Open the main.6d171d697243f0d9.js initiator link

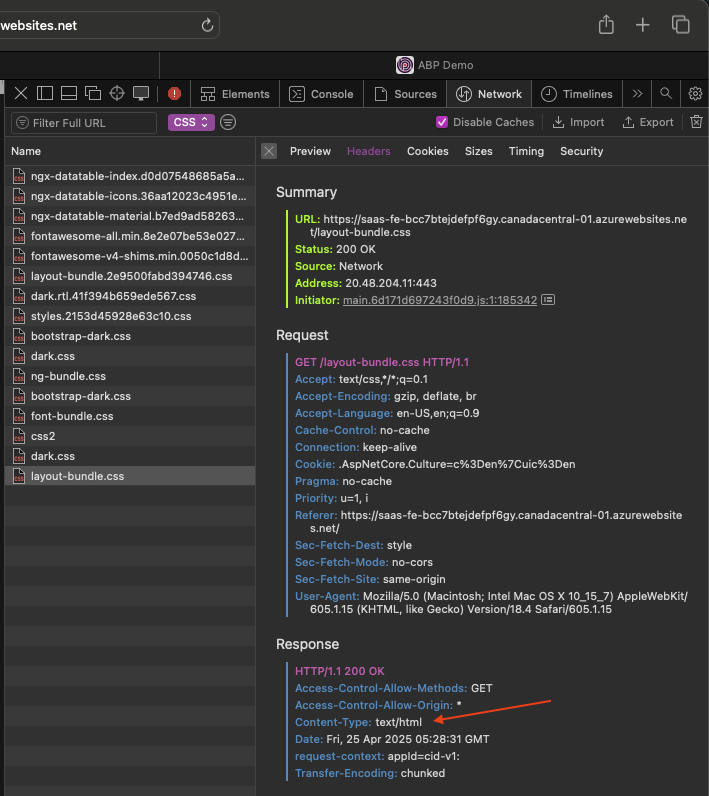440,300
